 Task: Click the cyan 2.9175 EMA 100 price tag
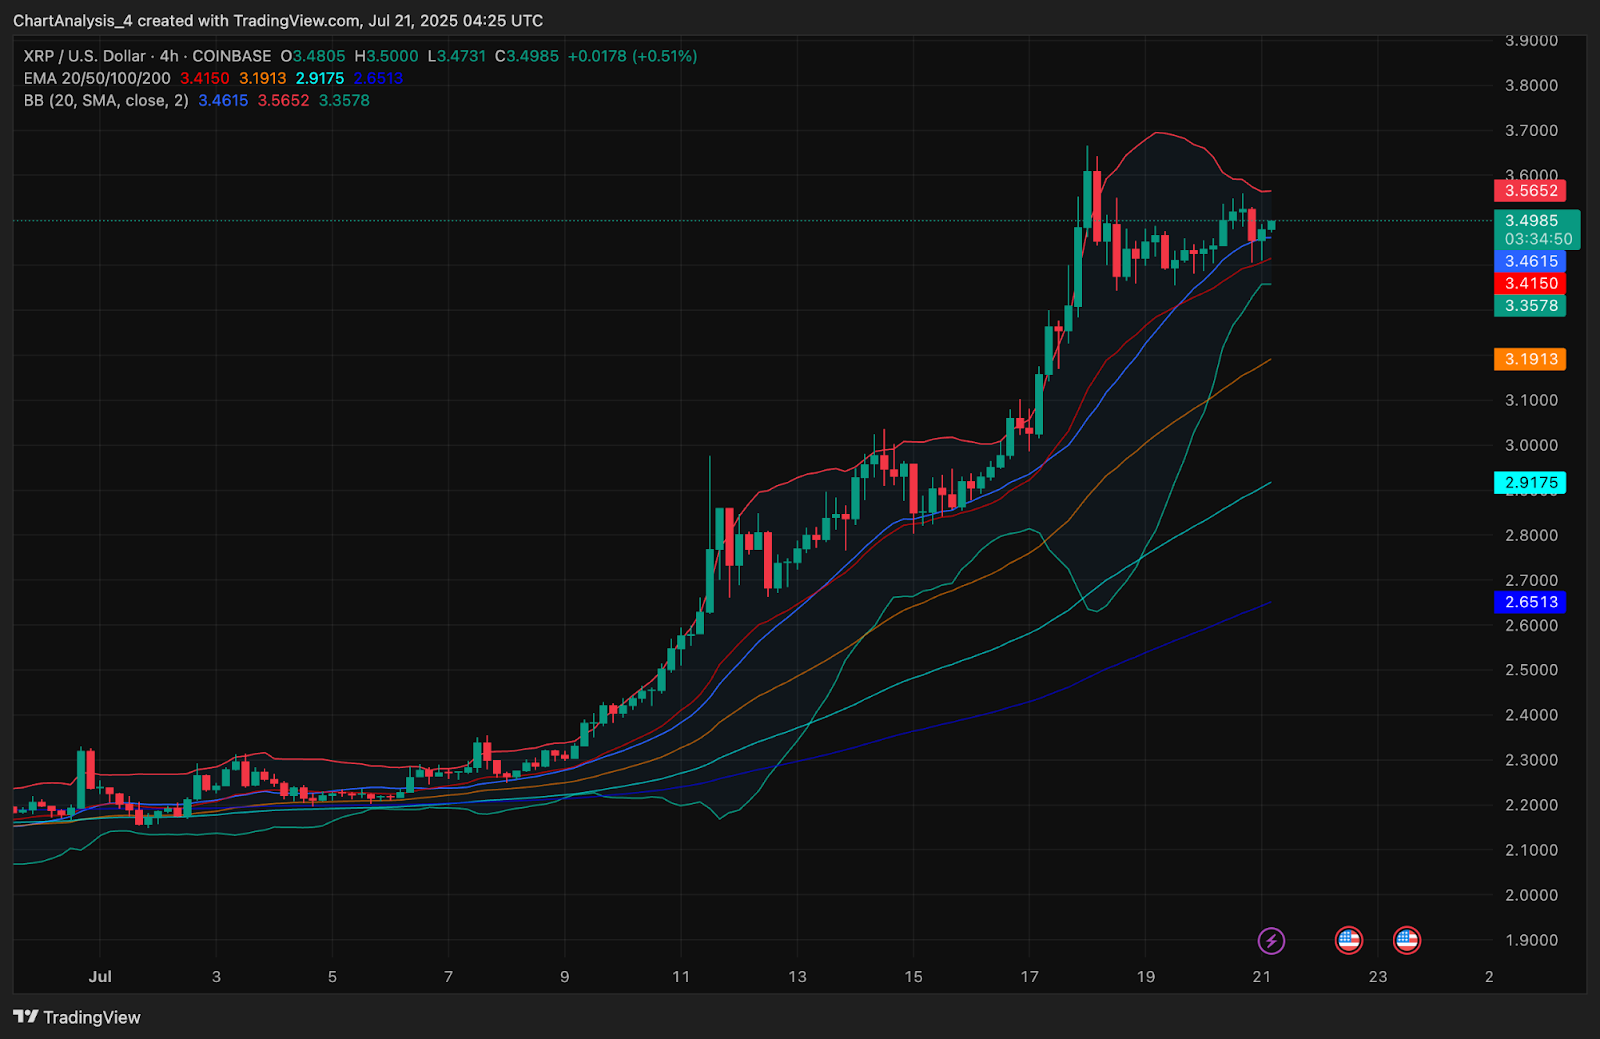pyautogui.click(x=1530, y=483)
